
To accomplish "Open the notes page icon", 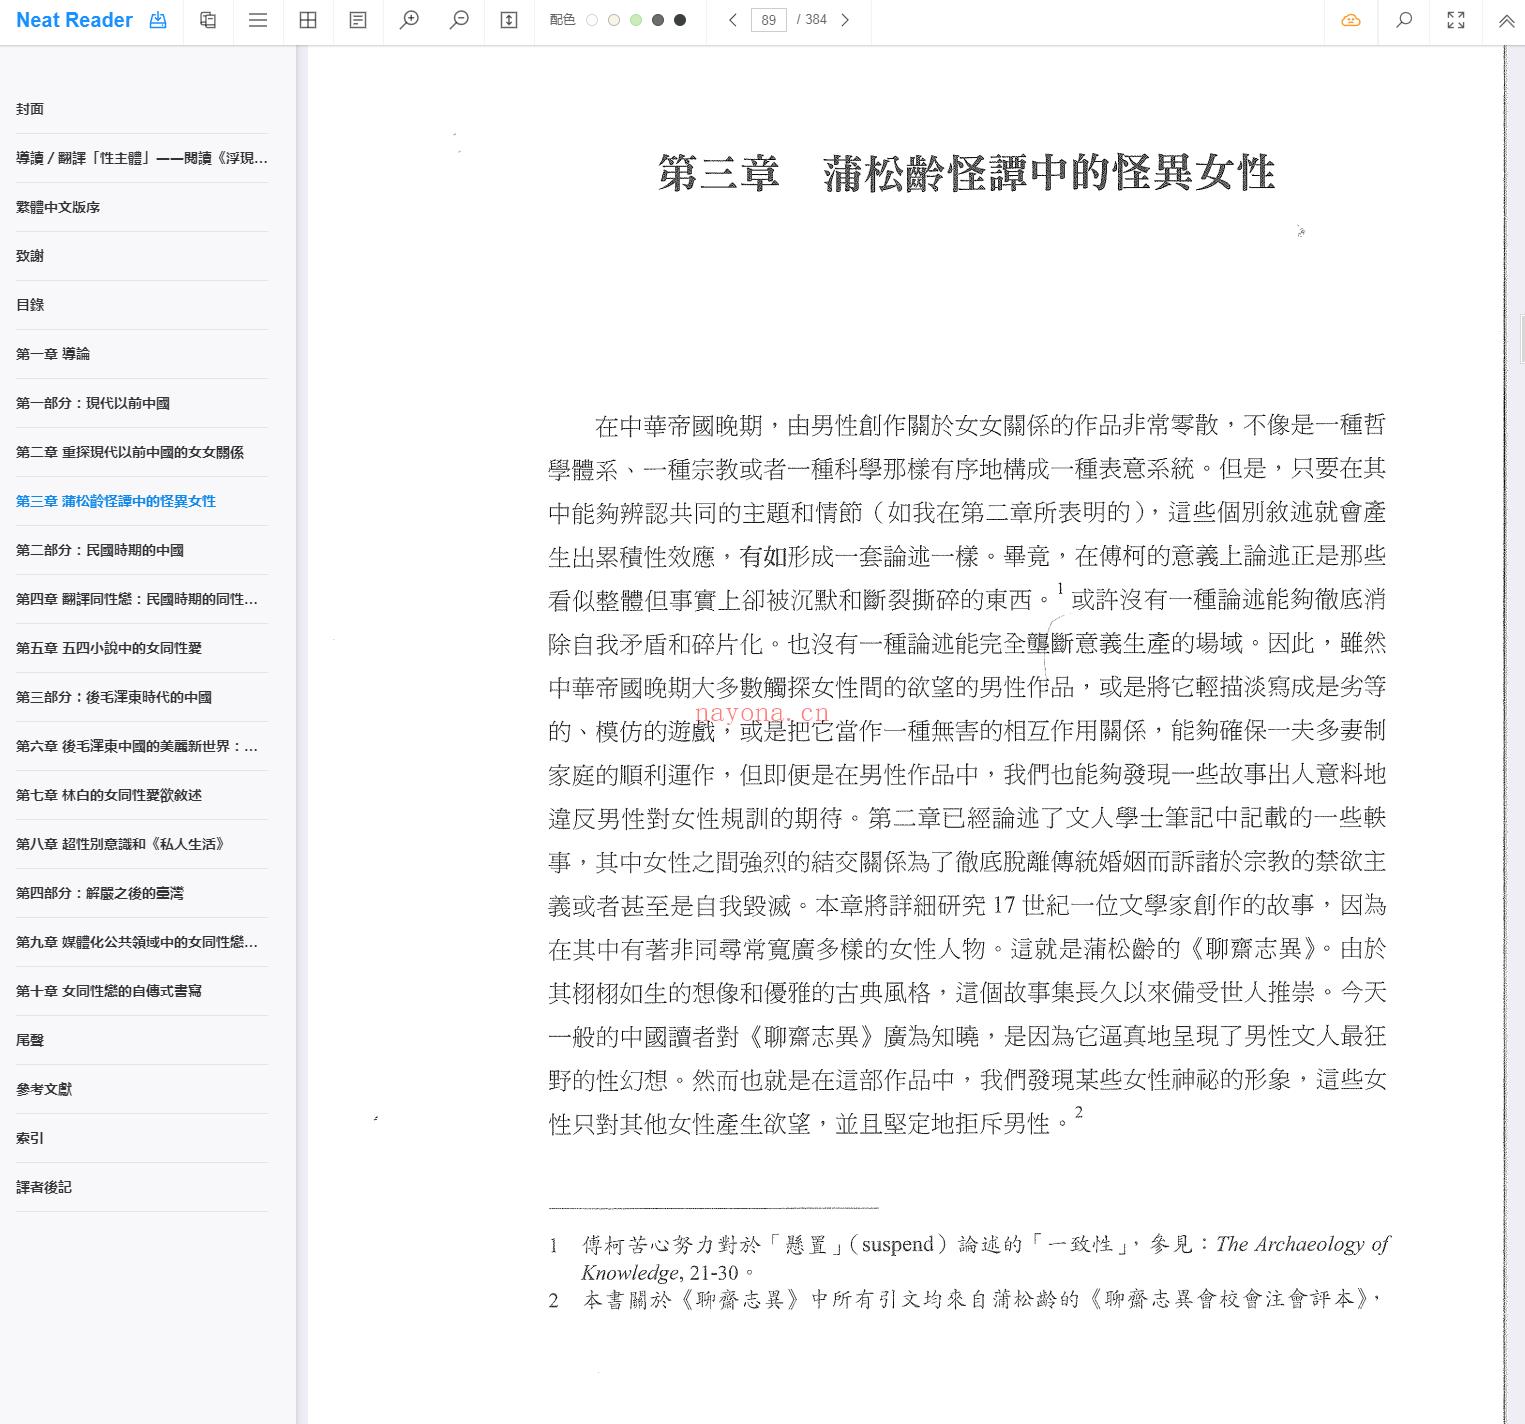I will [358, 20].
